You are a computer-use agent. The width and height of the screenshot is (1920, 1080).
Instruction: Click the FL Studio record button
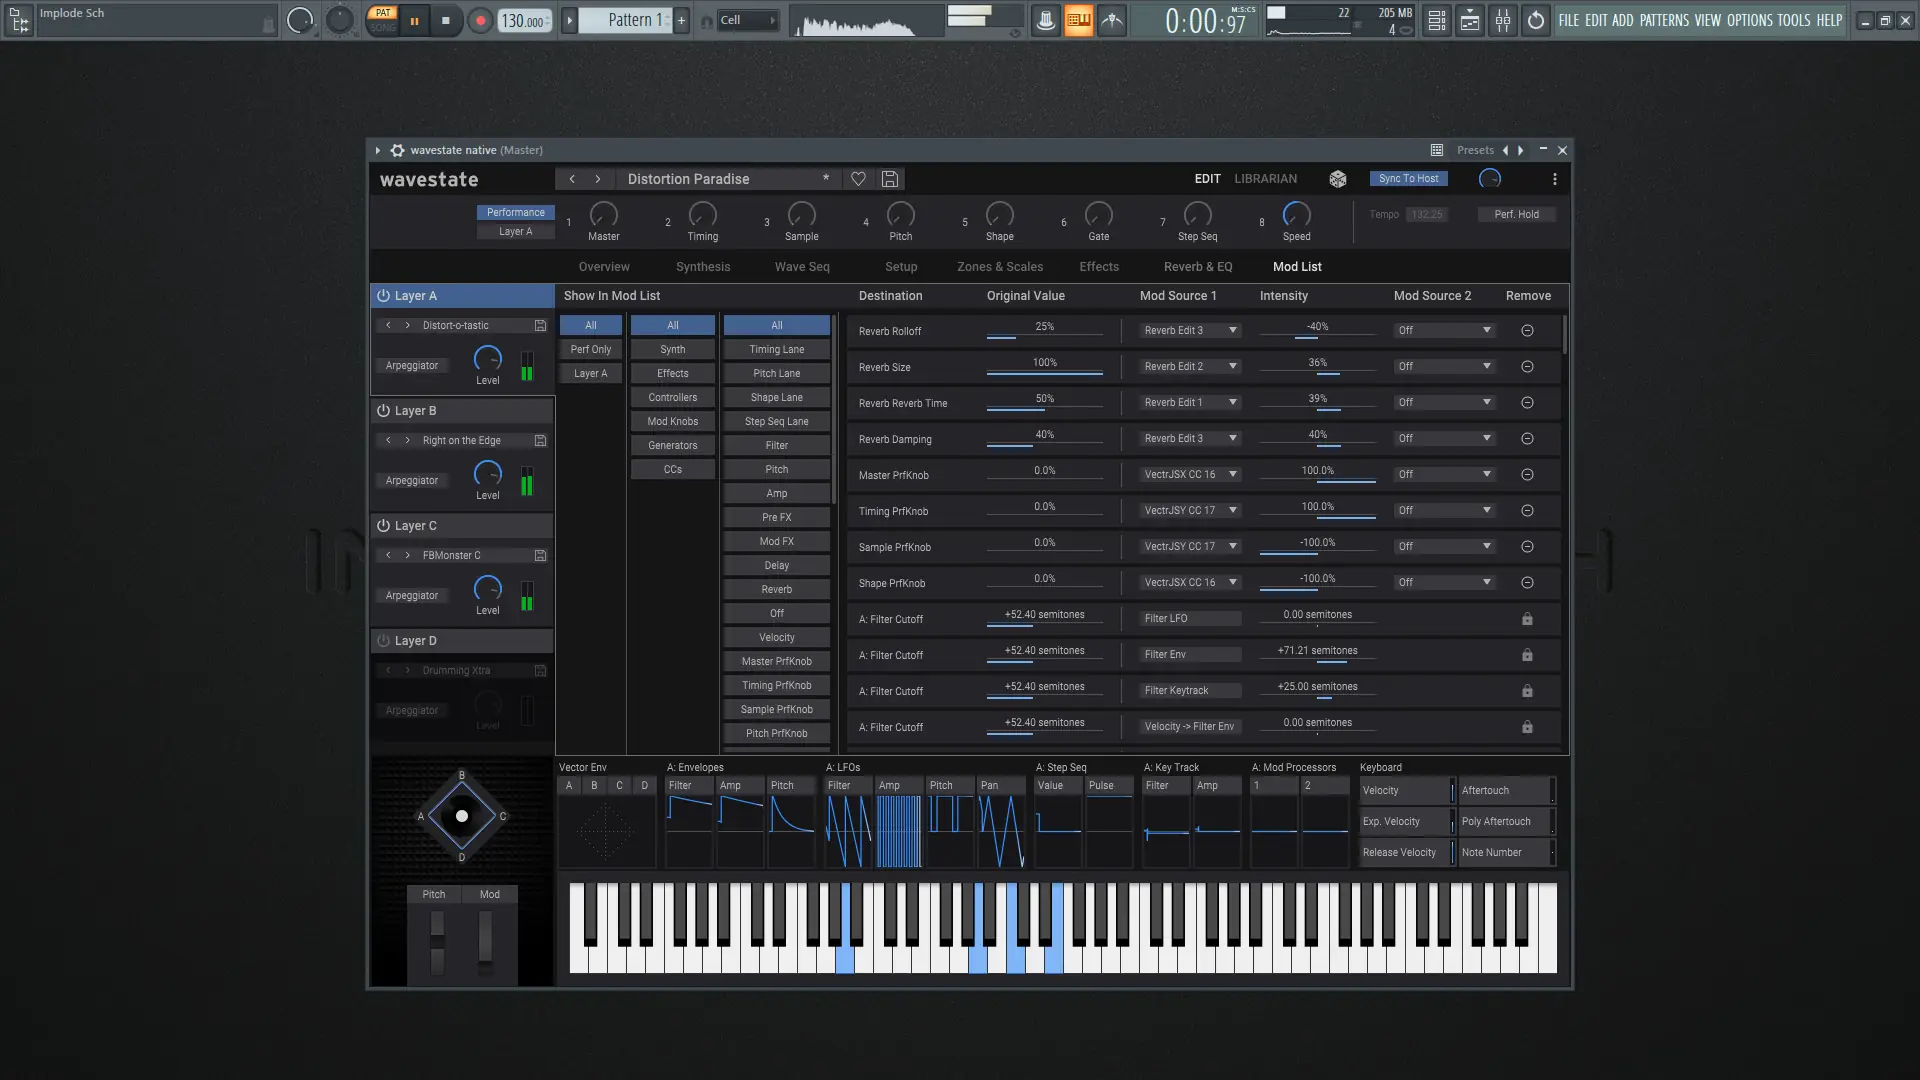pyautogui.click(x=480, y=20)
